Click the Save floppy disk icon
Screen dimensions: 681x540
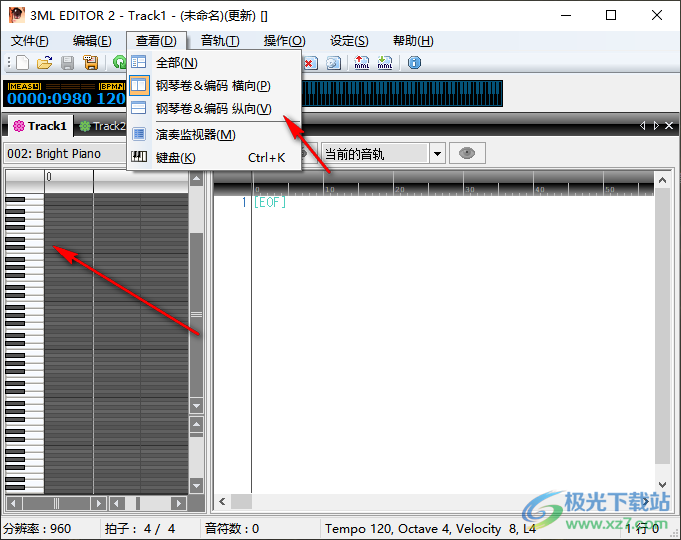[x=67, y=63]
